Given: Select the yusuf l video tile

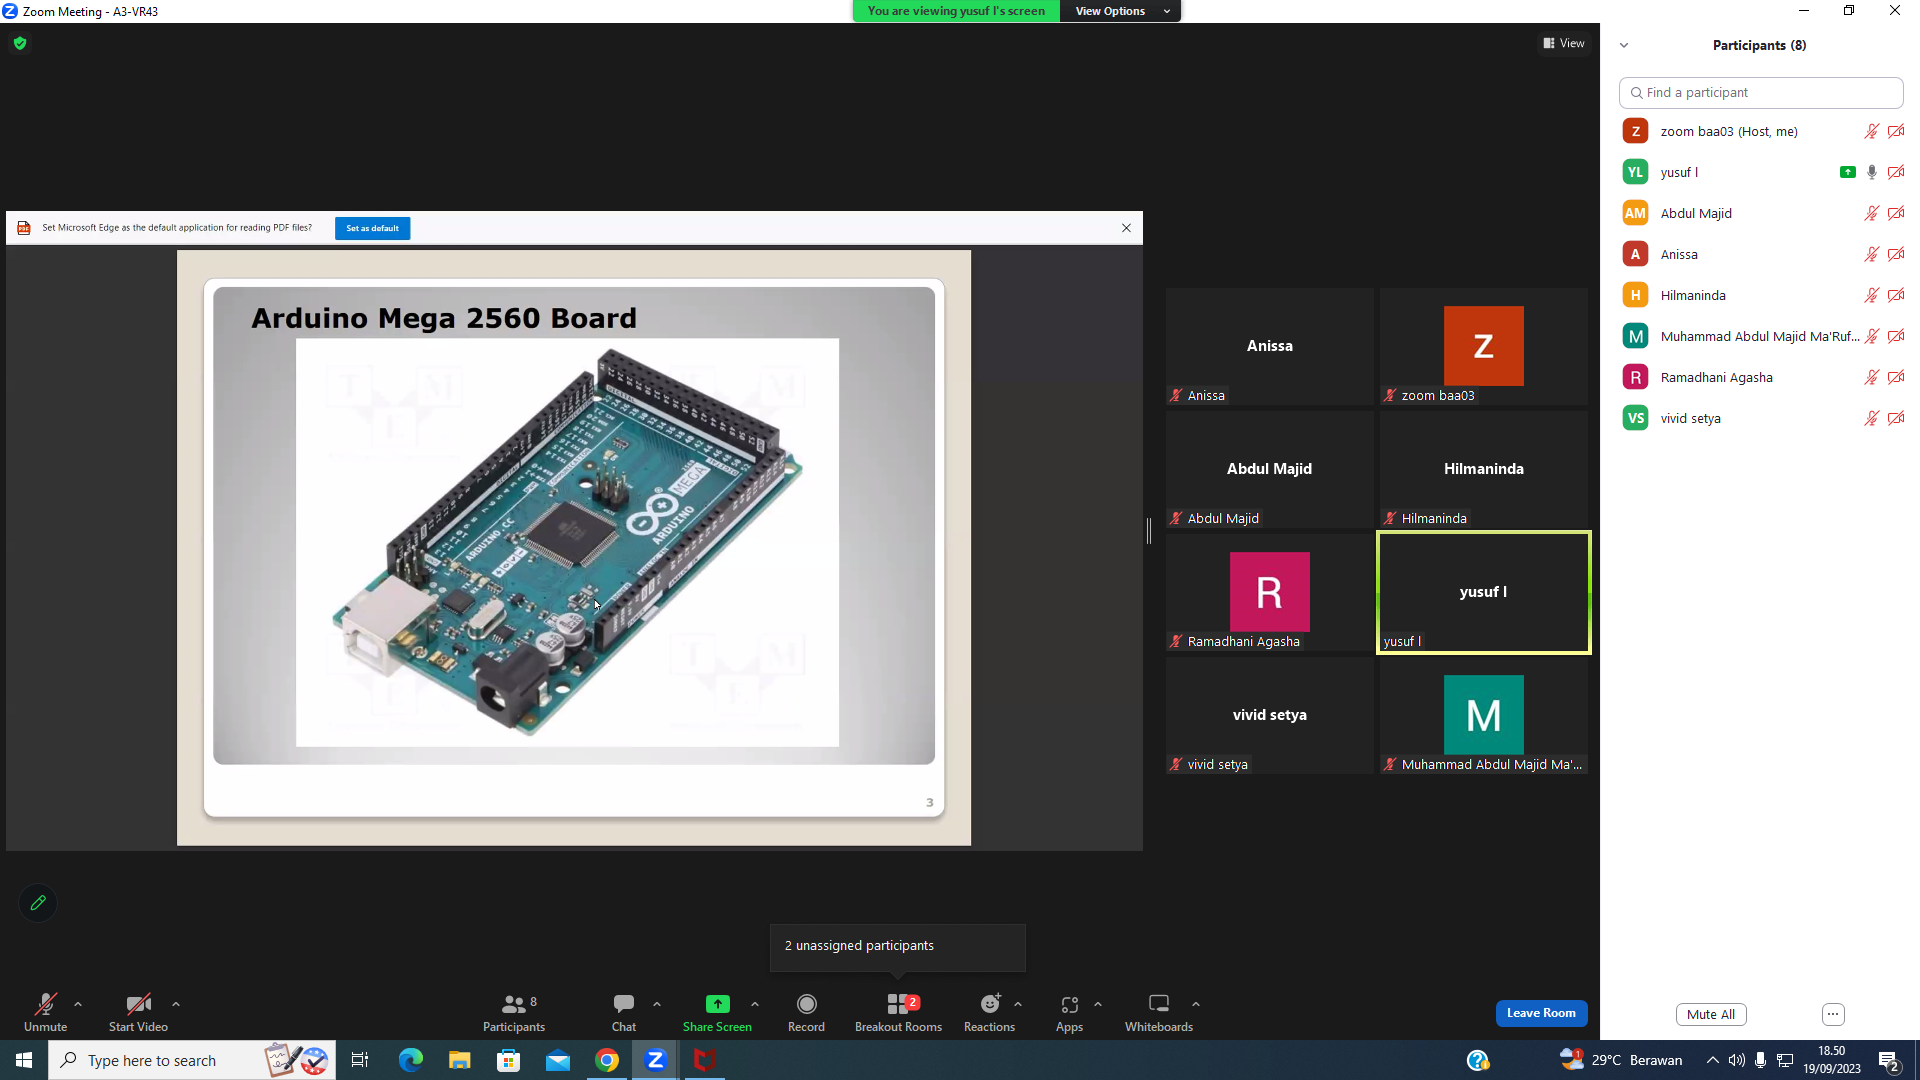Looking at the screenshot, I should [x=1484, y=592].
